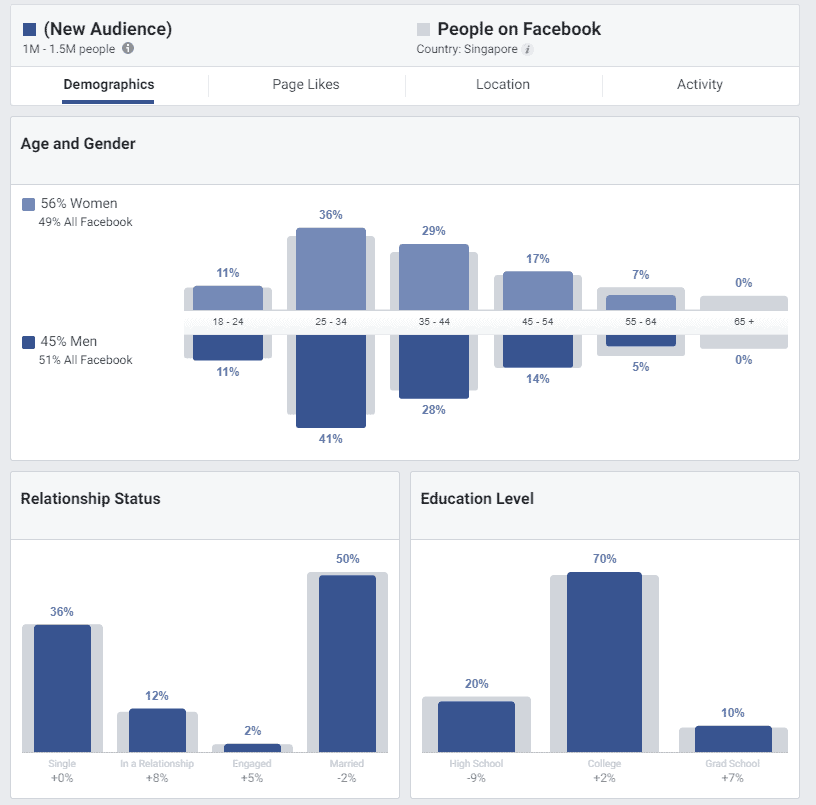Click the Married relationship status bar
This screenshot has width=816, height=805.
click(347, 663)
